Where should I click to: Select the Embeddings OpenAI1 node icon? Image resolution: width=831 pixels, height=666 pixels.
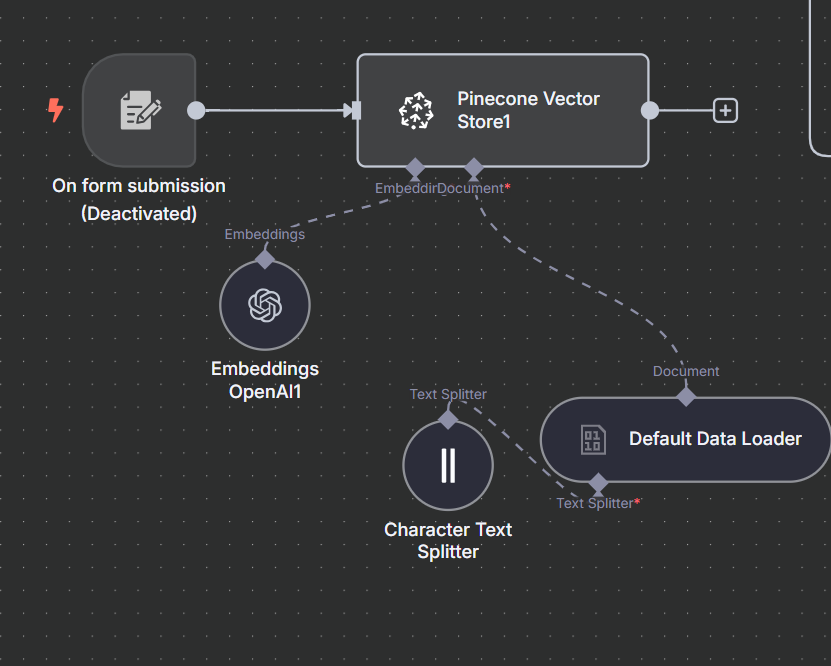tap(265, 305)
